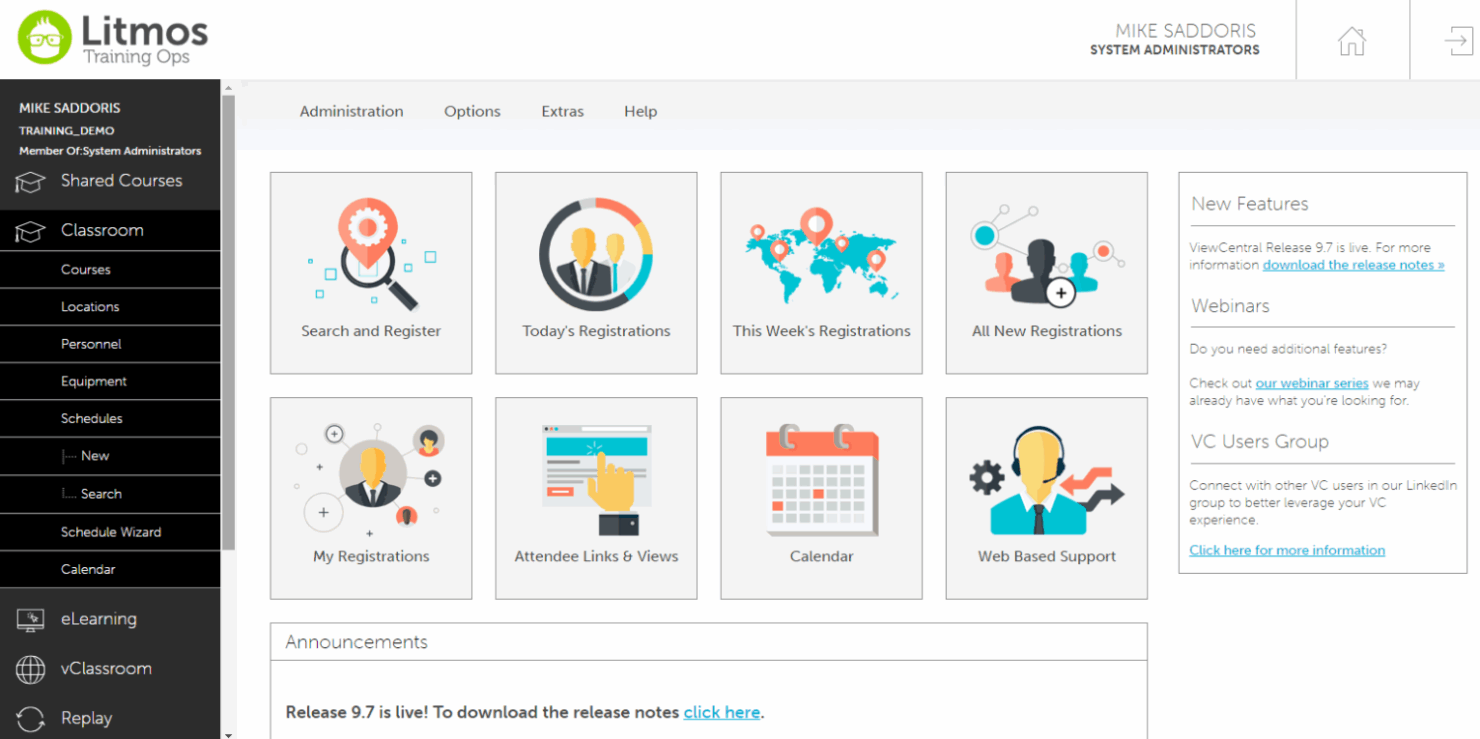Expand the Shared Courses sidebar section
Viewport: 1480px width, 739px height.
pyautogui.click(x=120, y=181)
